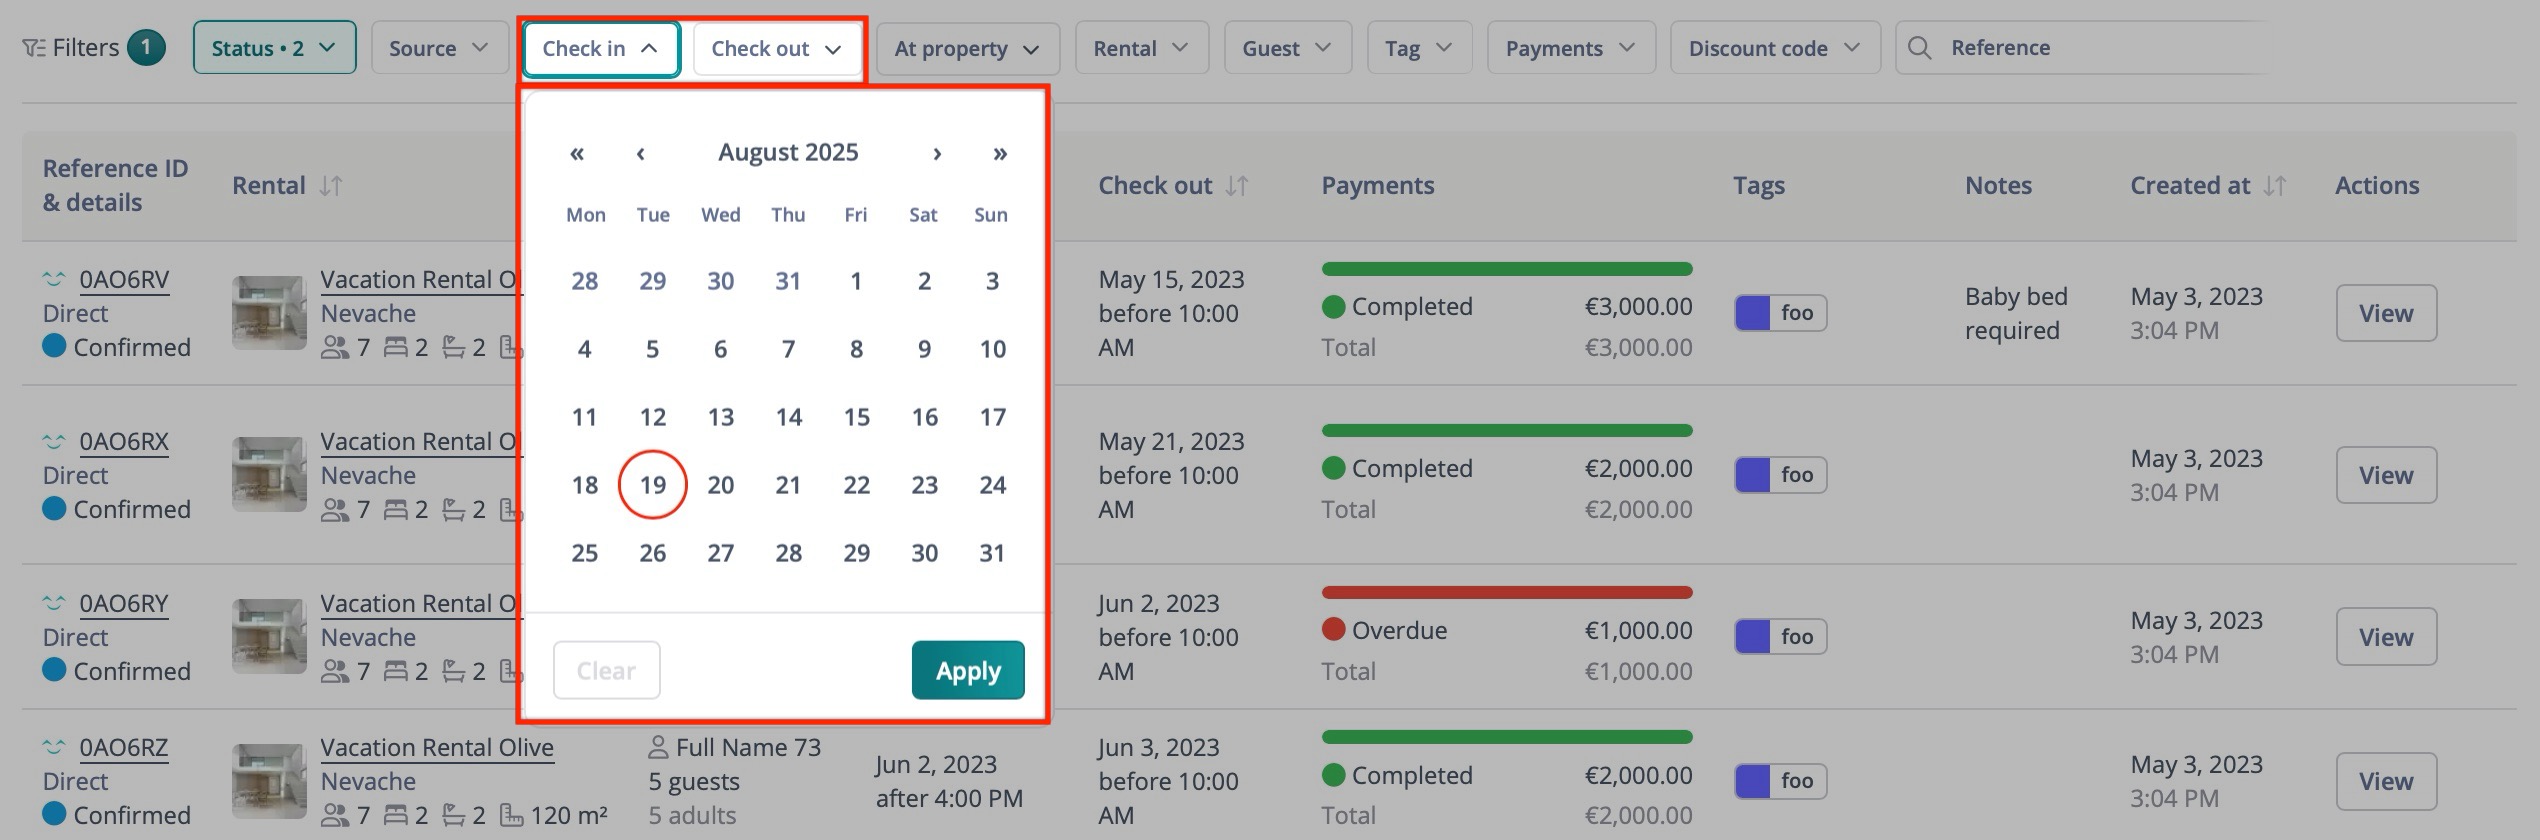This screenshot has height=840, width=2540.
Task: Go to previous year in calendar
Action: coord(577,153)
